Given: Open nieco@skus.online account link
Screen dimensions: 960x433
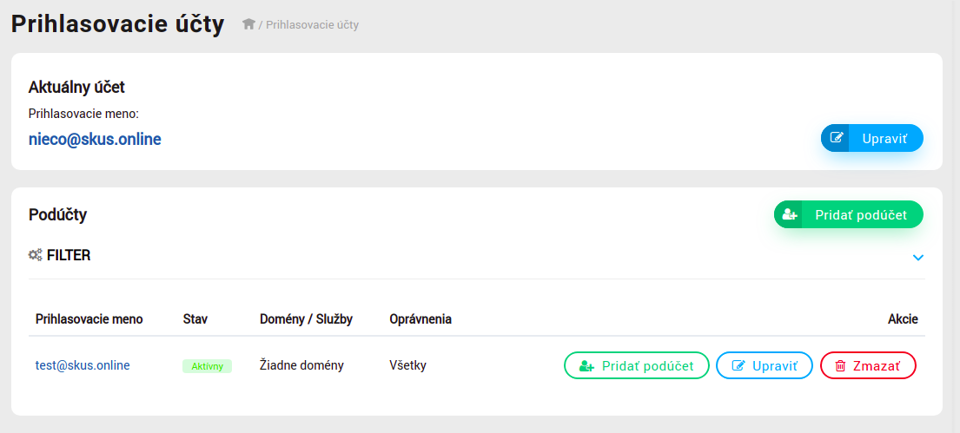Looking at the screenshot, I should 95,140.
